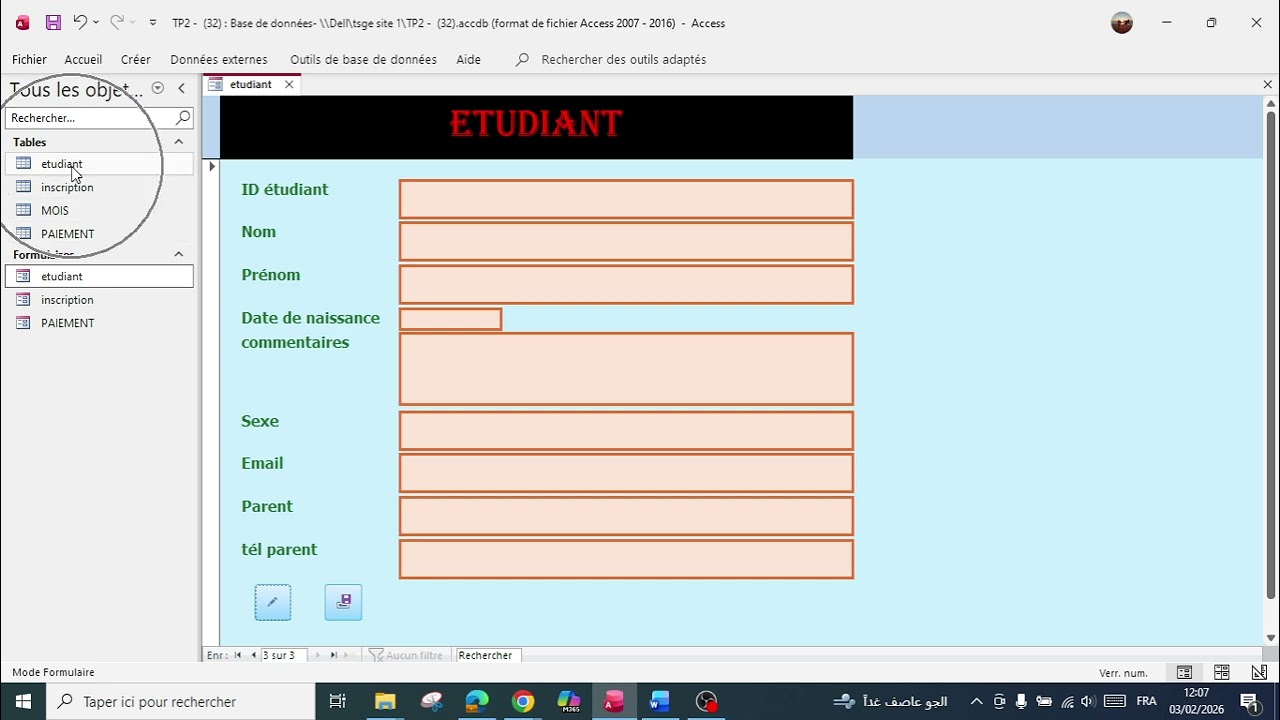1280x720 pixels.
Task: Click the vertical scrollbar down arrow
Action: pyautogui.click(x=1271, y=638)
